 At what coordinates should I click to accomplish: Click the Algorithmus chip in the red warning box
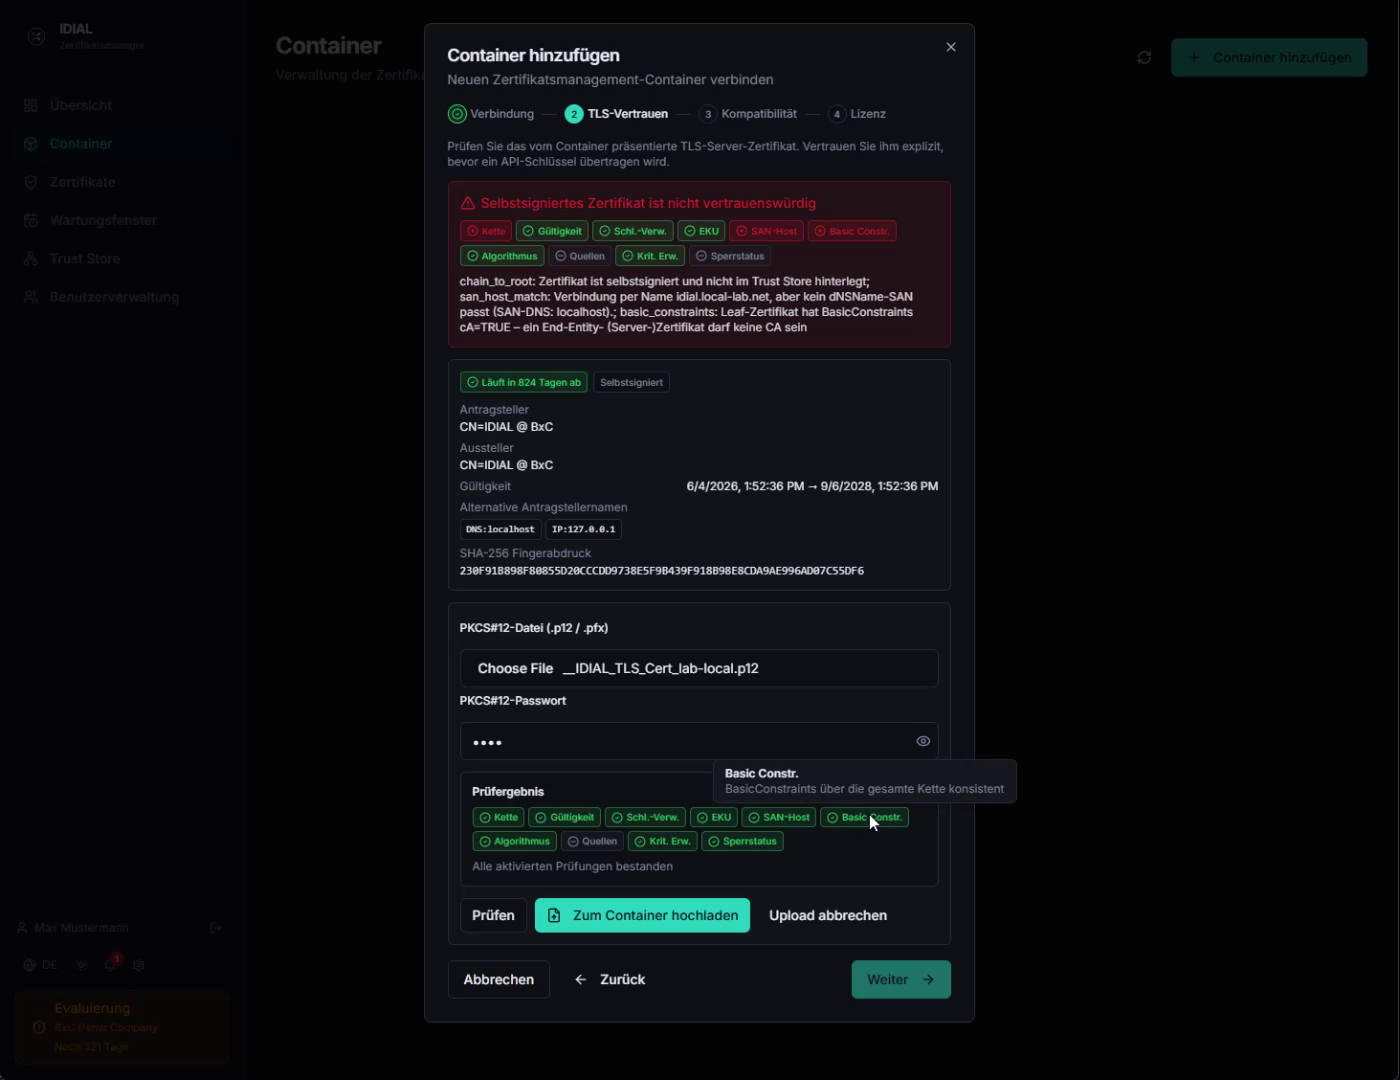pyautogui.click(x=502, y=256)
